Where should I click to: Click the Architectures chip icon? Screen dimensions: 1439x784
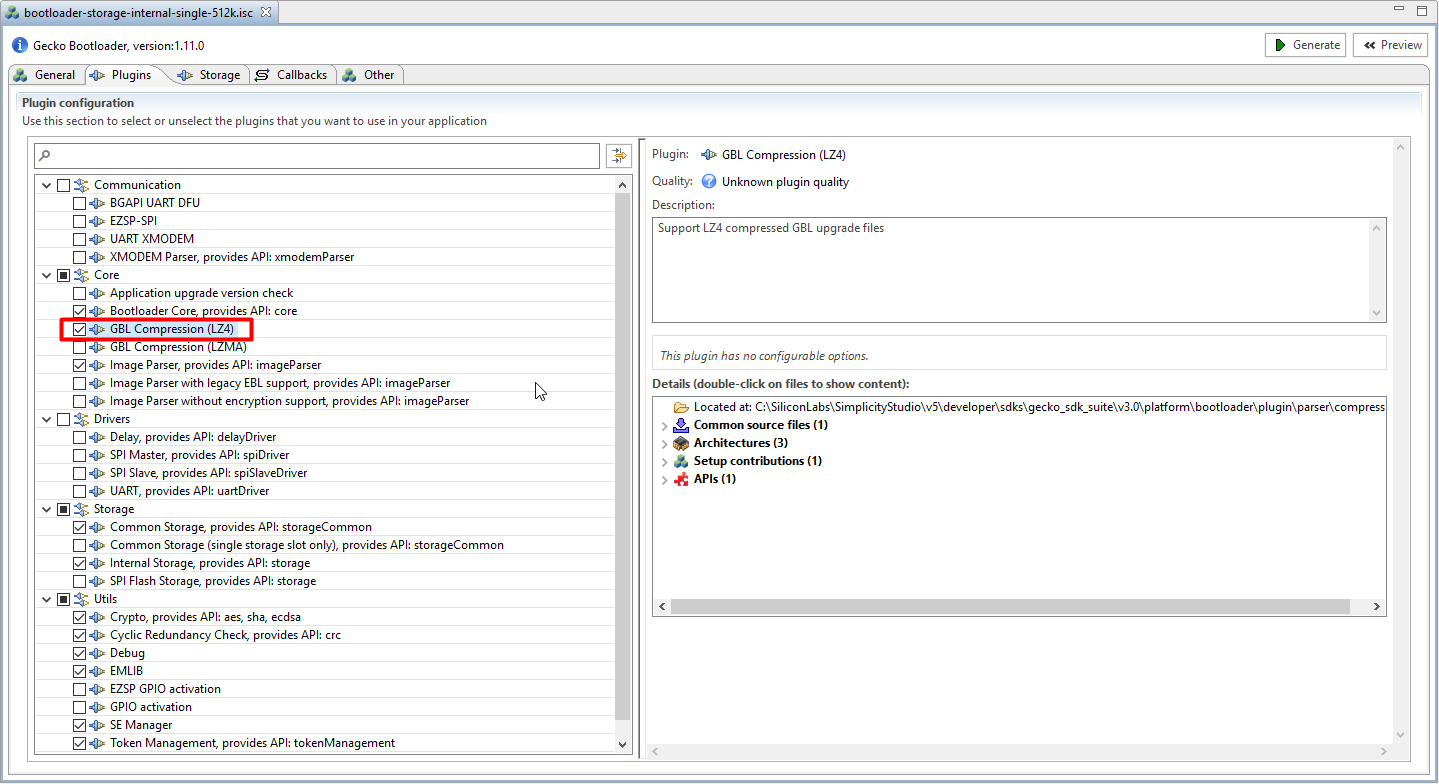681,443
